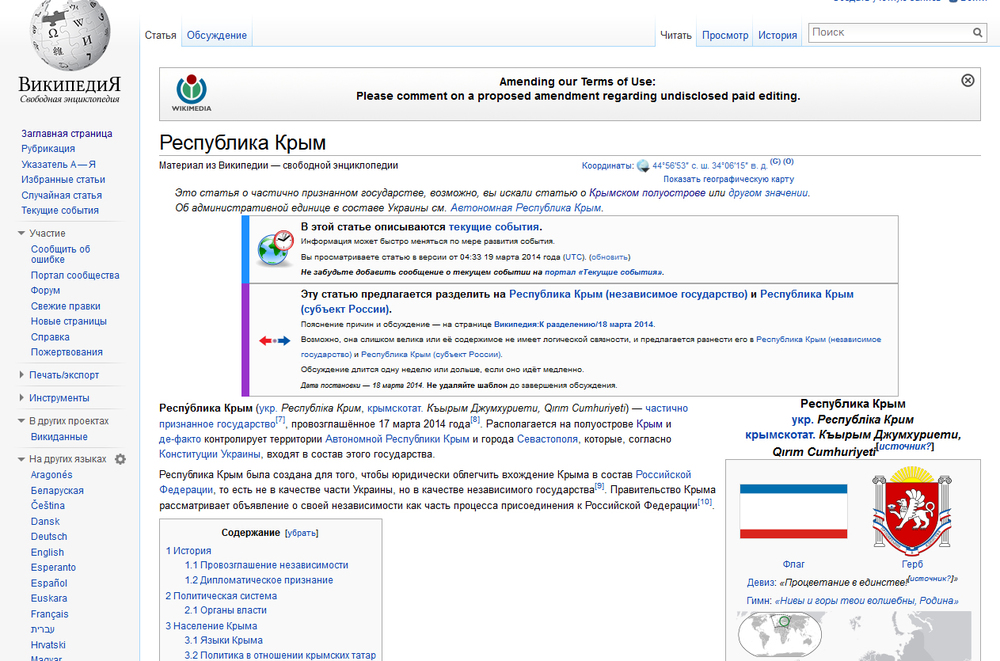Collapse the На других языках section

tap(62, 459)
